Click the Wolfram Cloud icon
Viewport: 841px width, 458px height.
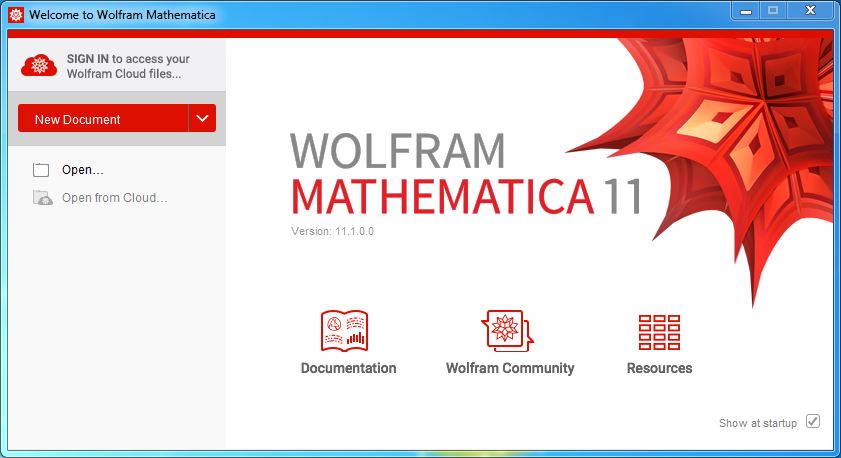click(39, 66)
